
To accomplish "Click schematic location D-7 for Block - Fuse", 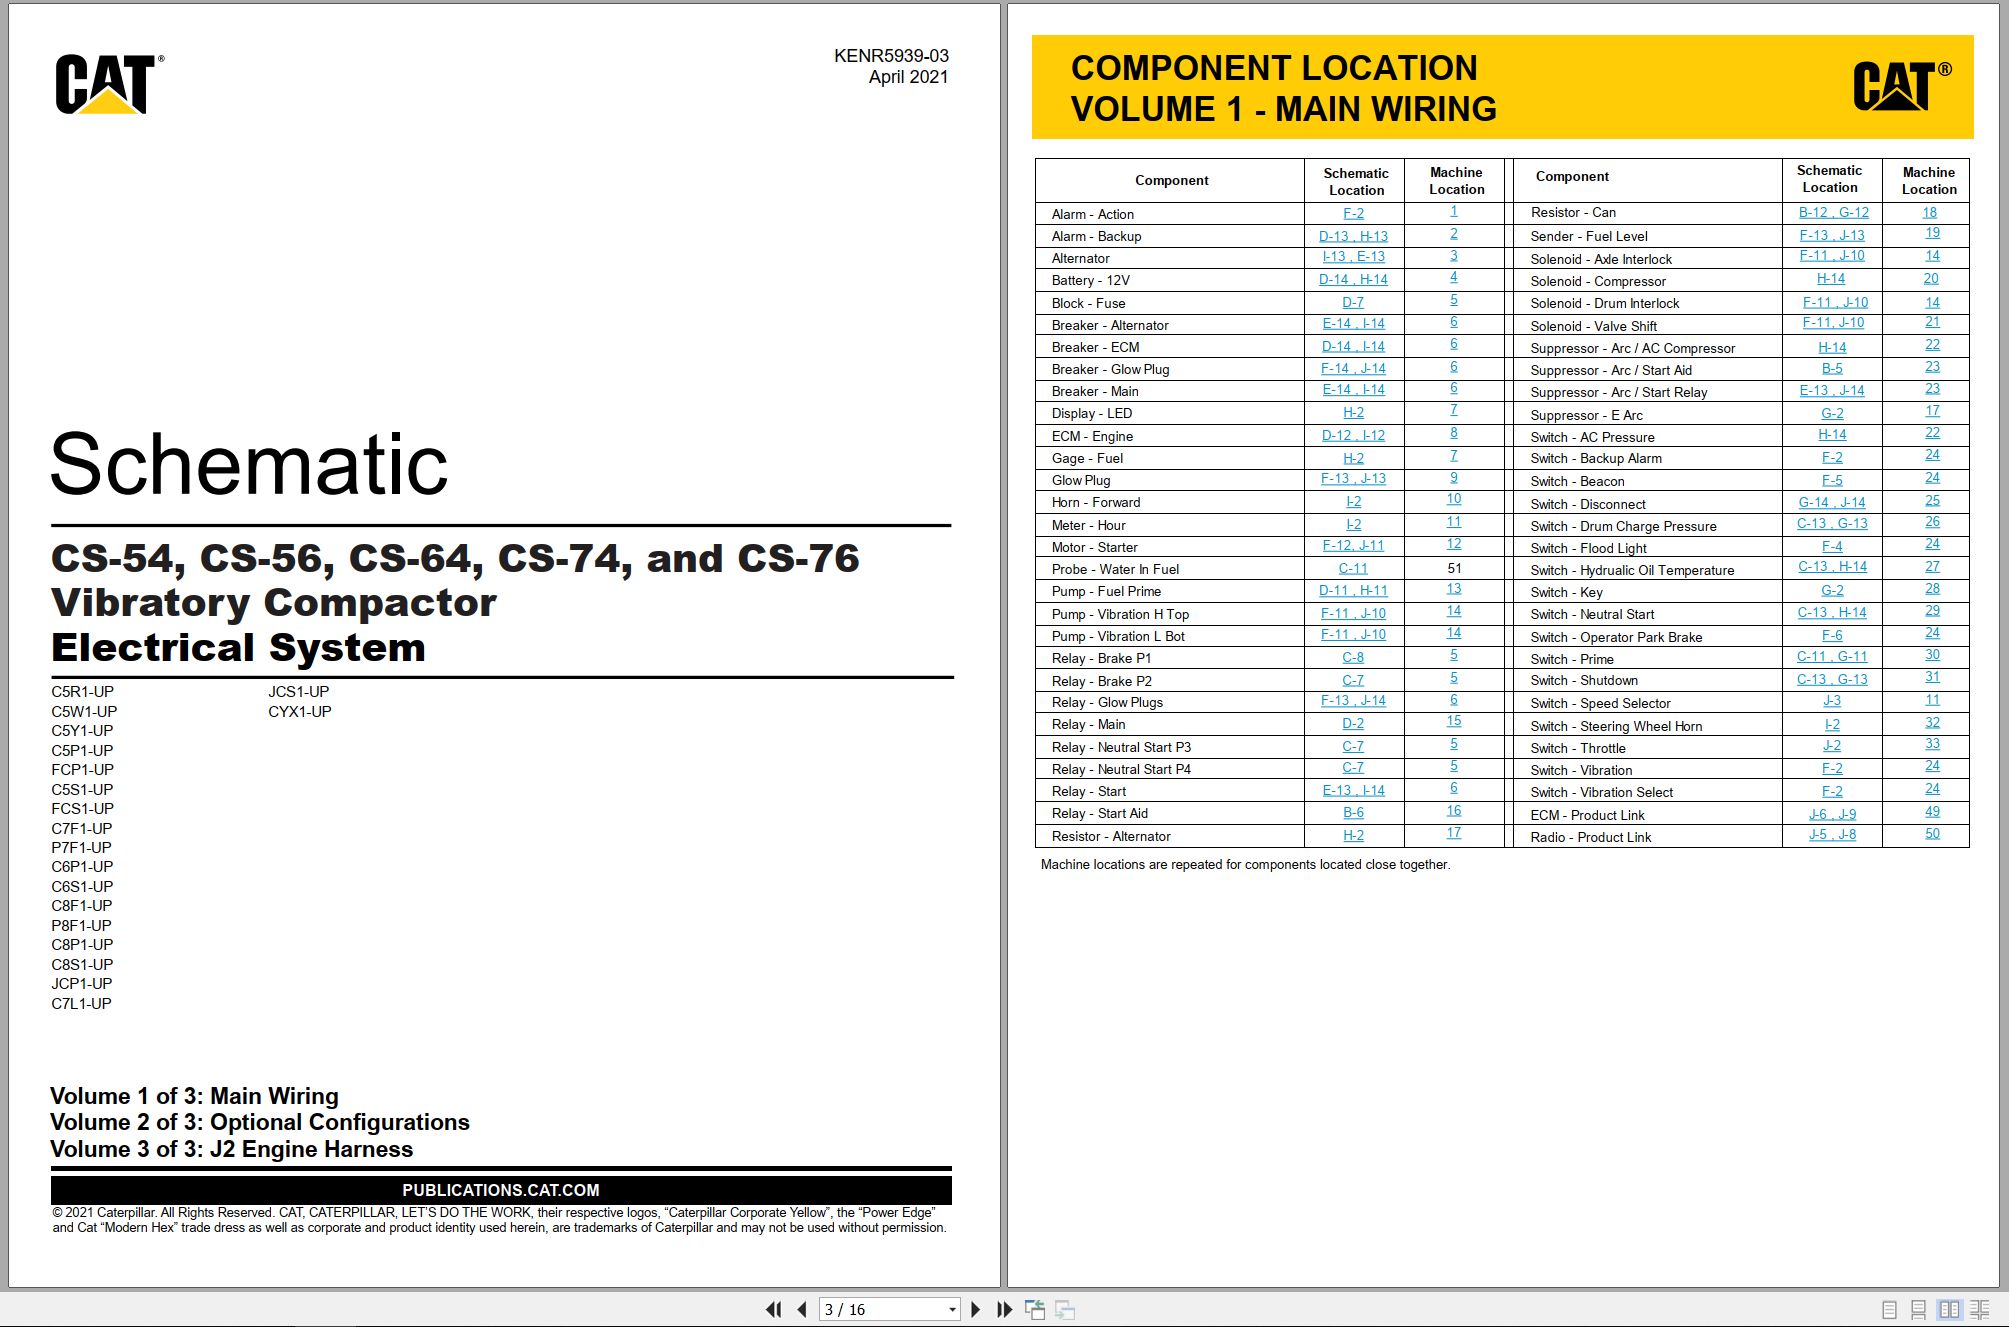I will coord(1353,302).
